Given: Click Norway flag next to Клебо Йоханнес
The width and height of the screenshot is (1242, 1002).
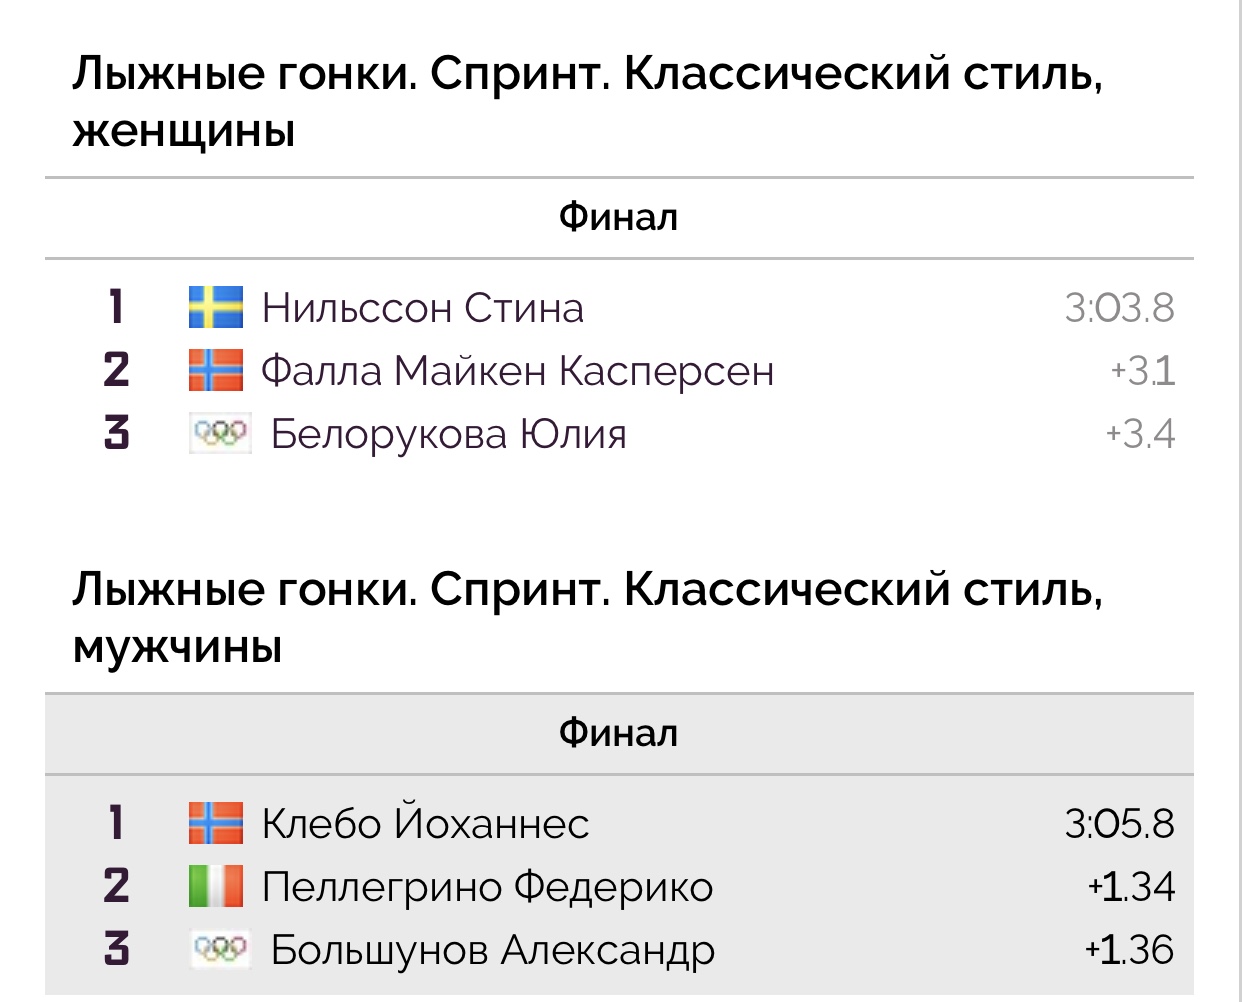Looking at the screenshot, I should point(216,823).
